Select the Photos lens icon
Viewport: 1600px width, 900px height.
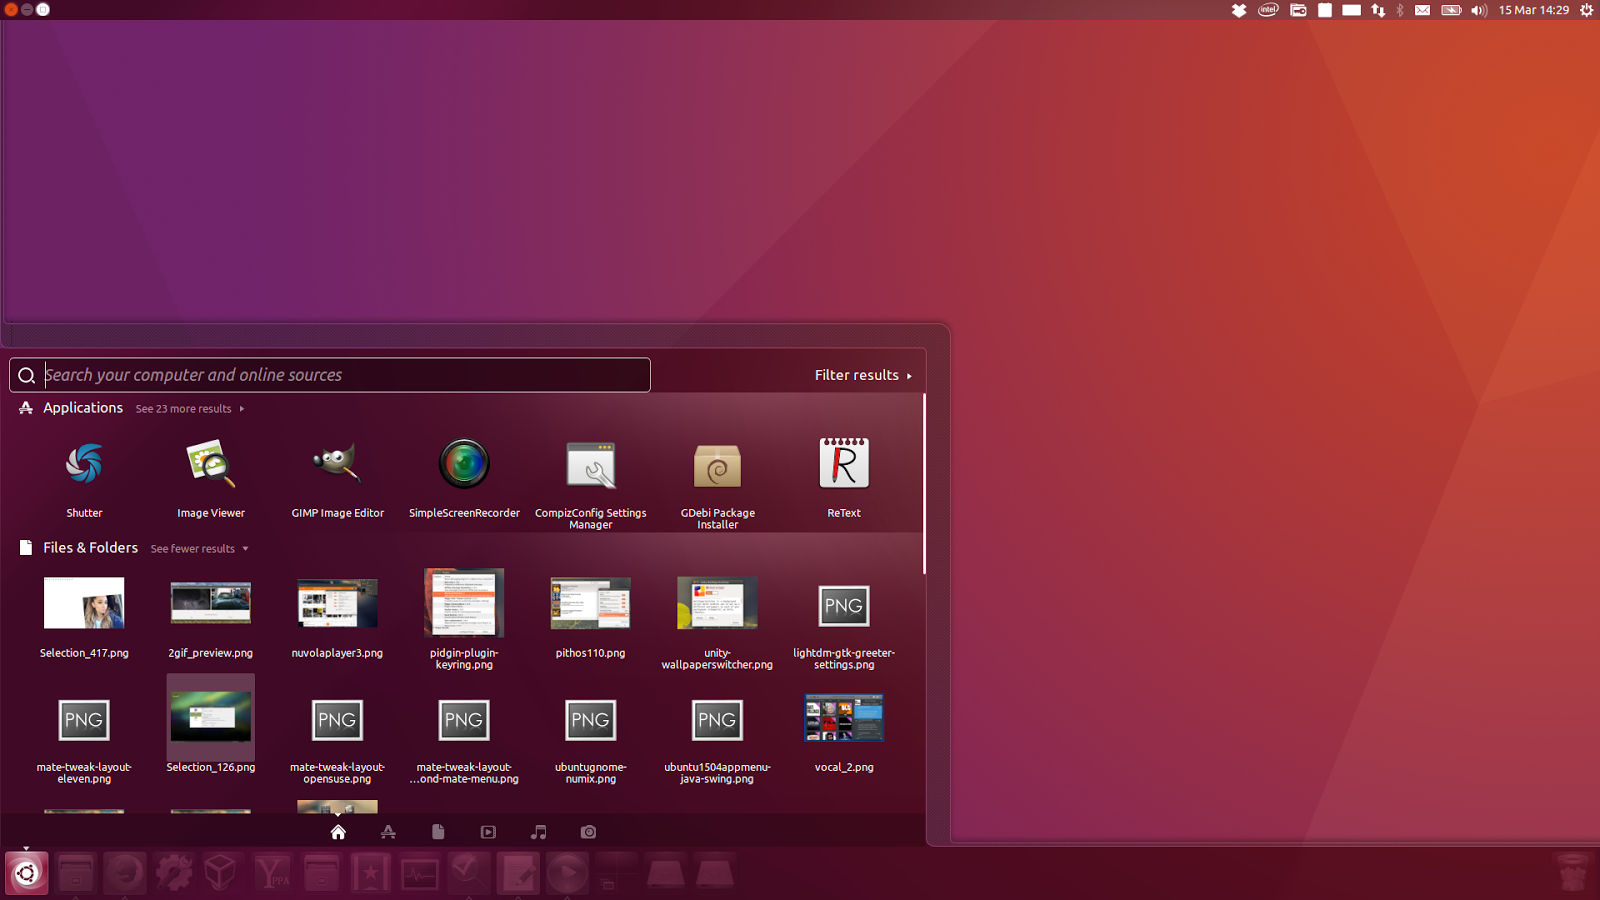click(588, 831)
